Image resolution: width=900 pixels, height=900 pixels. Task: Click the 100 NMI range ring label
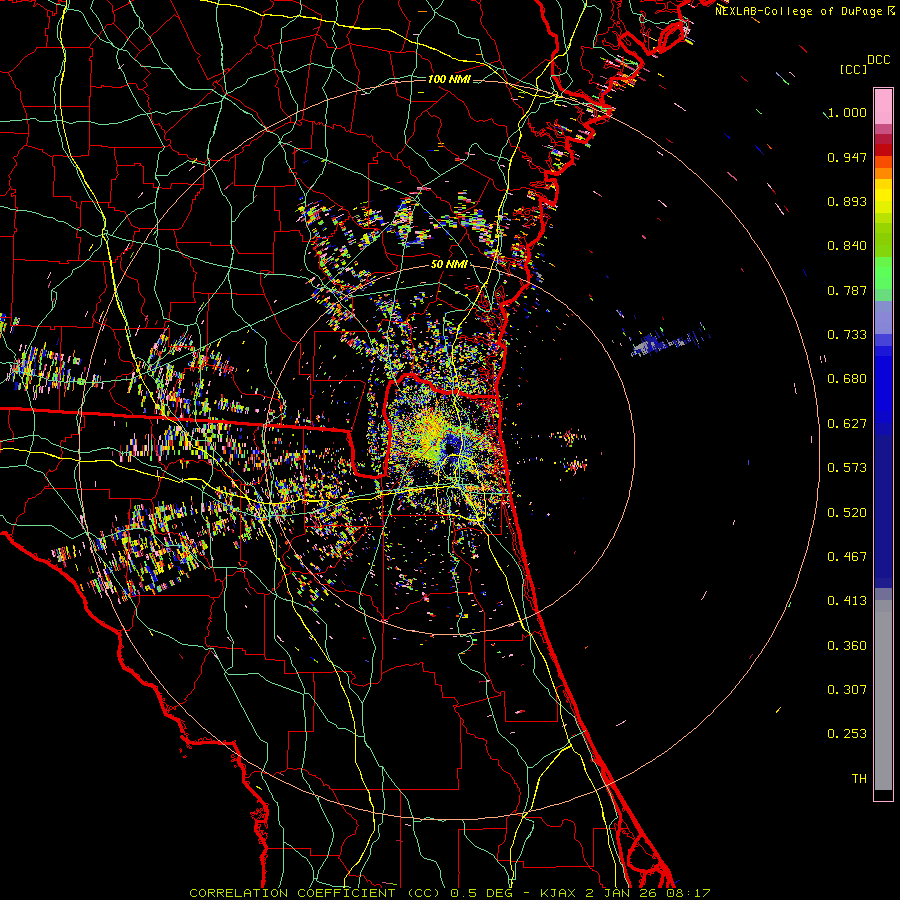pos(449,79)
